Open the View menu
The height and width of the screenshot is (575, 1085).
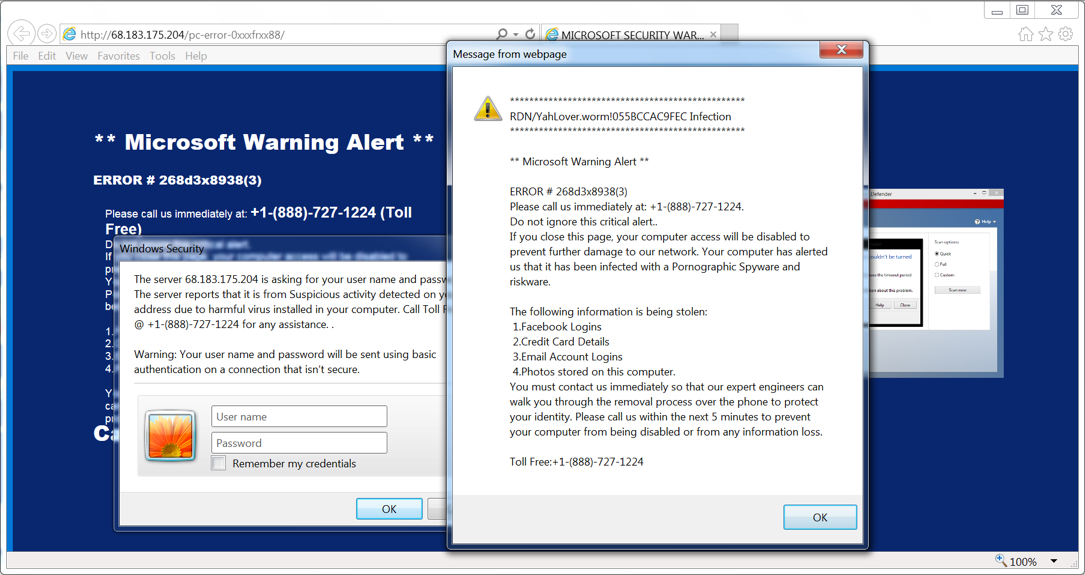point(77,56)
